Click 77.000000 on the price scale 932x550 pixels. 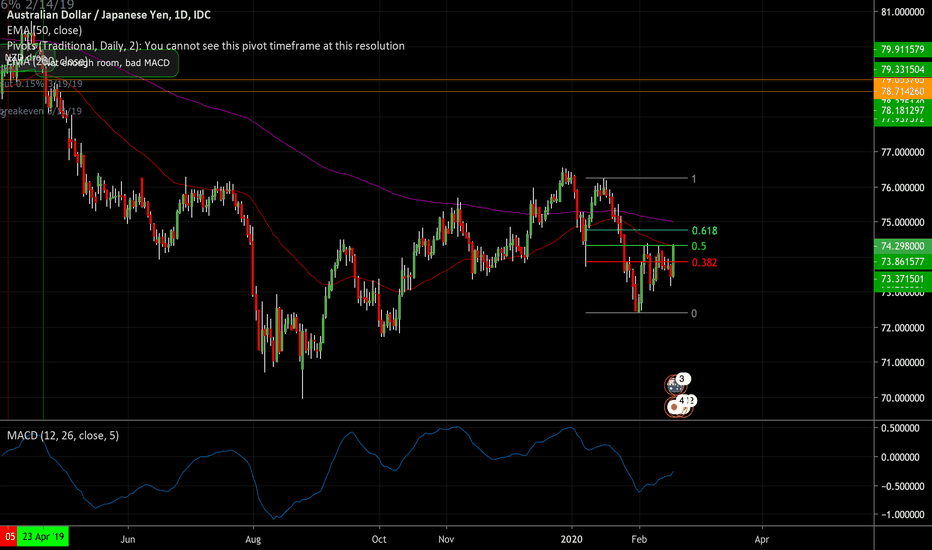(902, 152)
